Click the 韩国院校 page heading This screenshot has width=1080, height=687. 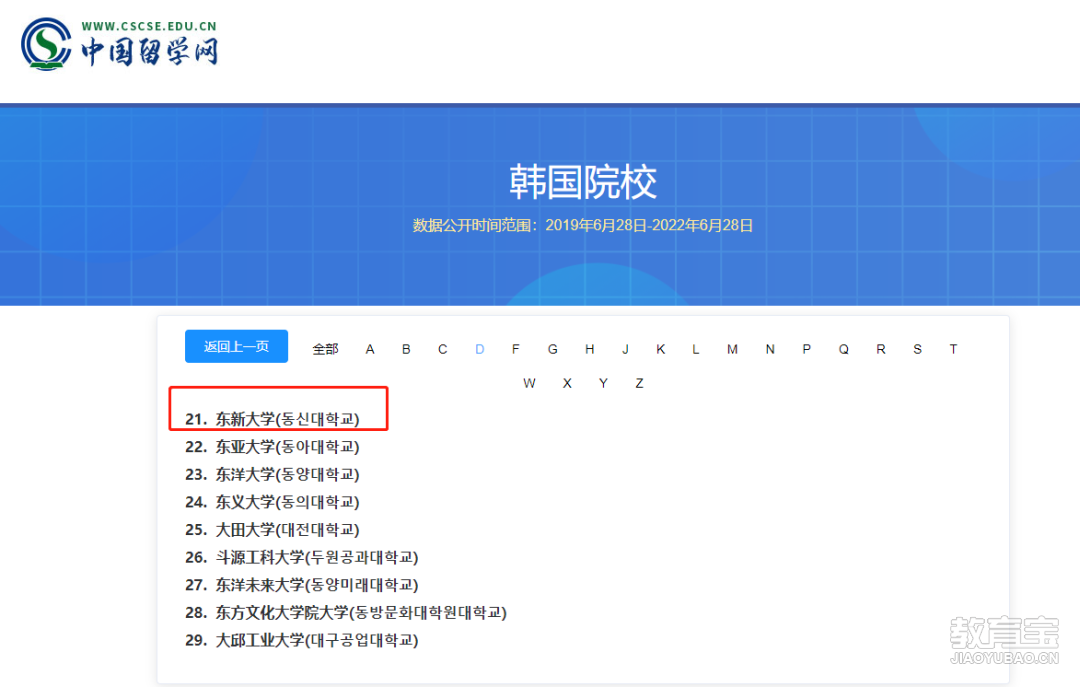[583, 182]
